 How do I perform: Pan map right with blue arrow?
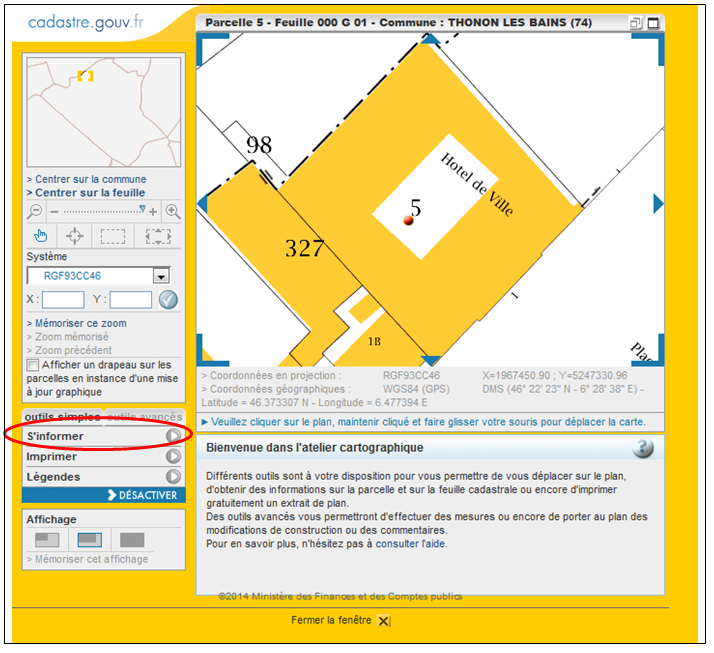pyautogui.click(x=657, y=204)
